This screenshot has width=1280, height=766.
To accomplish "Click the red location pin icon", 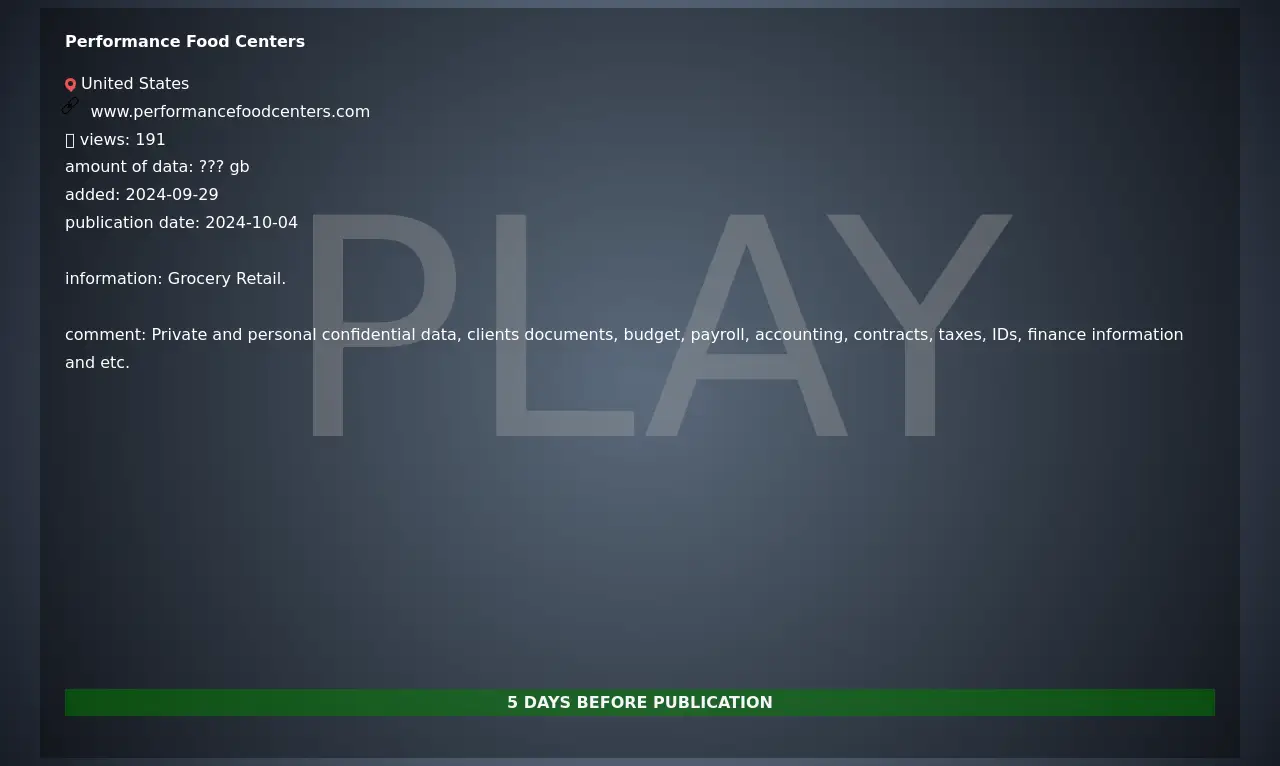I will click(x=70, y=85).
